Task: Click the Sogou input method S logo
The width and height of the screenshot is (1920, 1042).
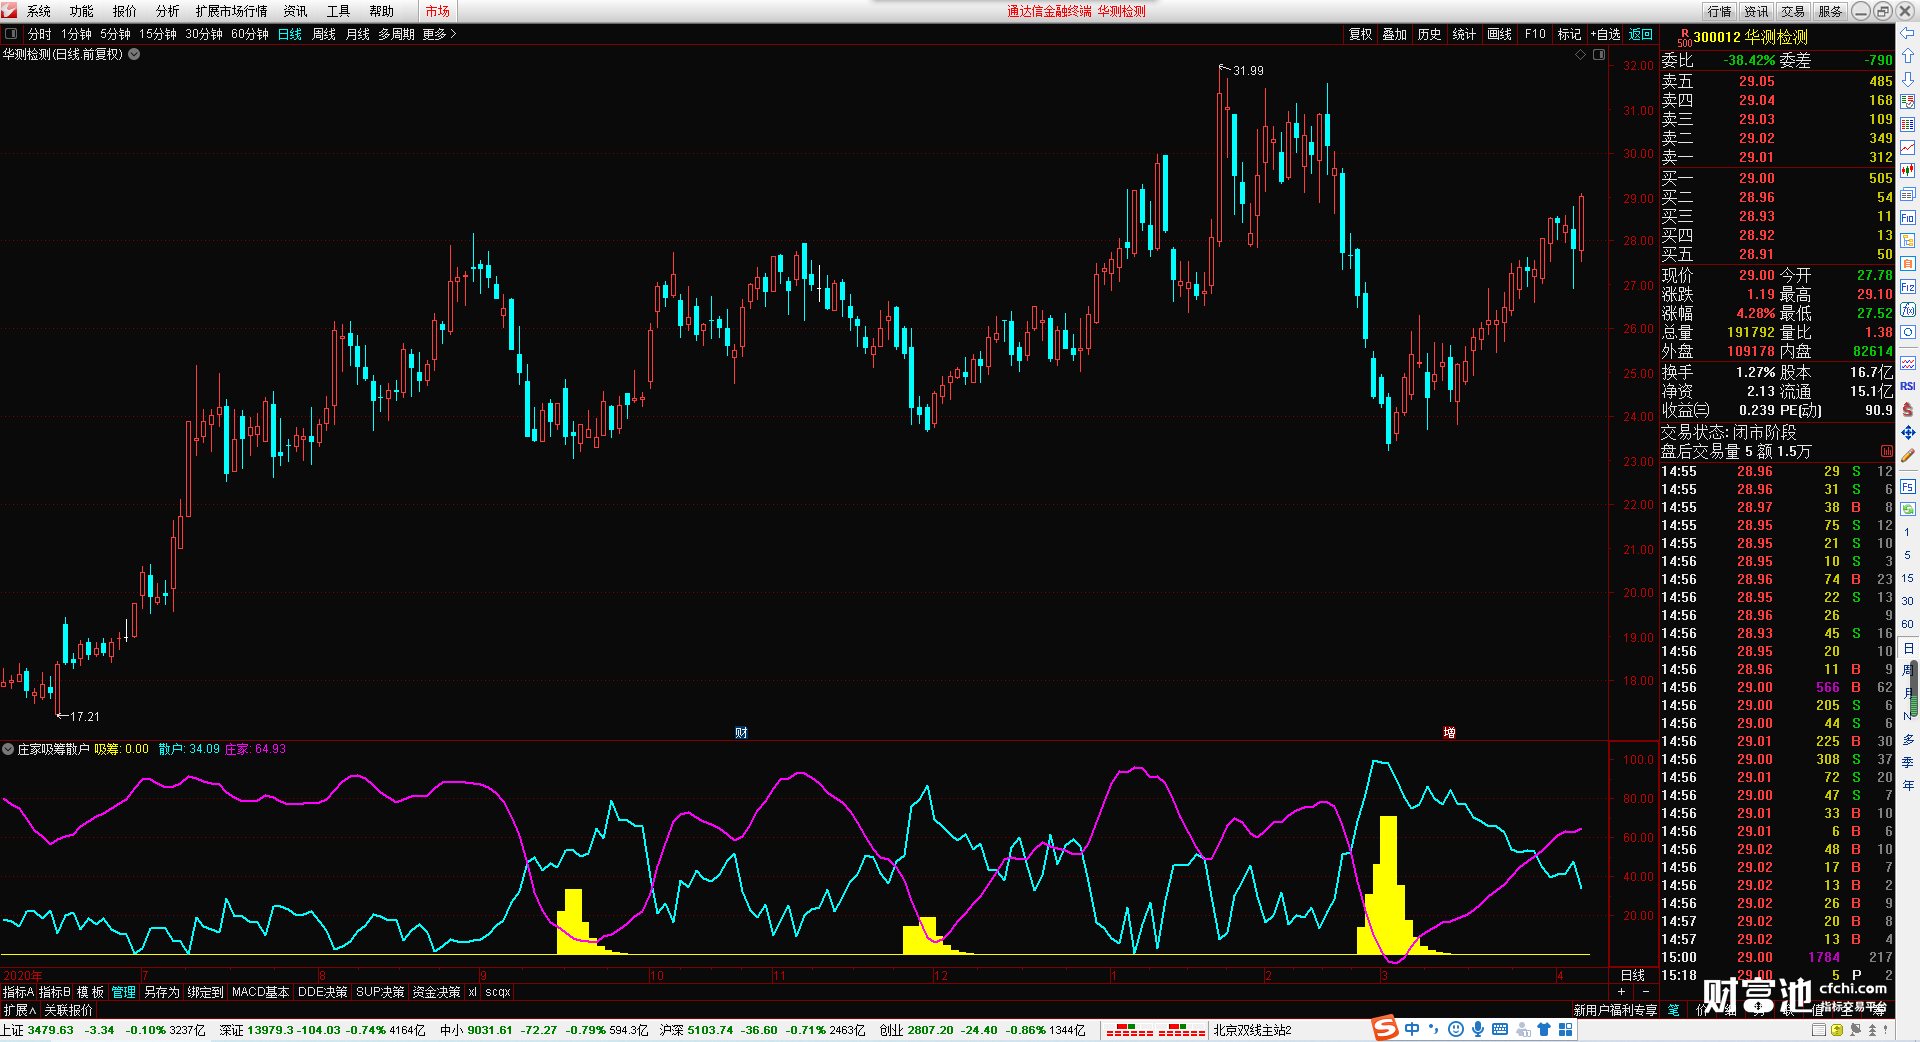Action: point(1385,1028)
